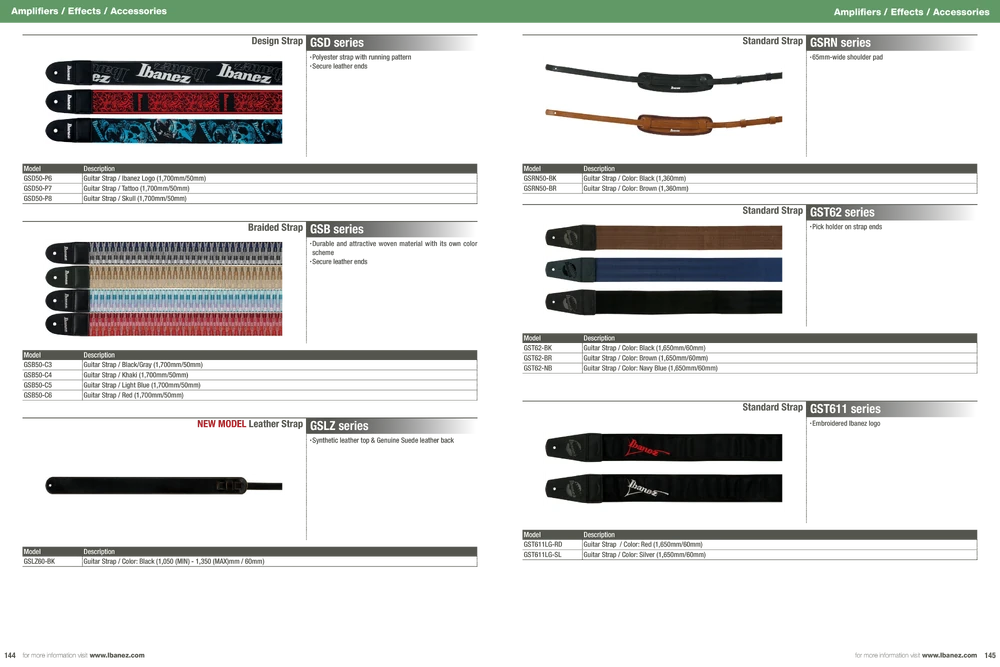Click the GST611 series heading
The height and width of the screenshot is (667, 1000).
pos(845,409)
